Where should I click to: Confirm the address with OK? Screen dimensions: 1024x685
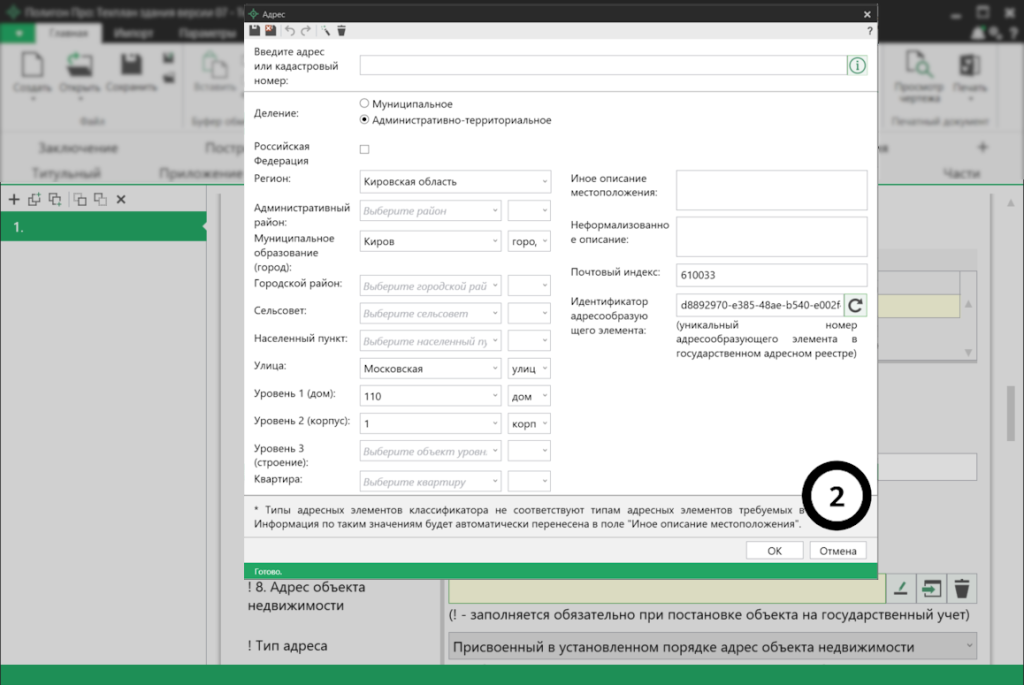[774, 550]
